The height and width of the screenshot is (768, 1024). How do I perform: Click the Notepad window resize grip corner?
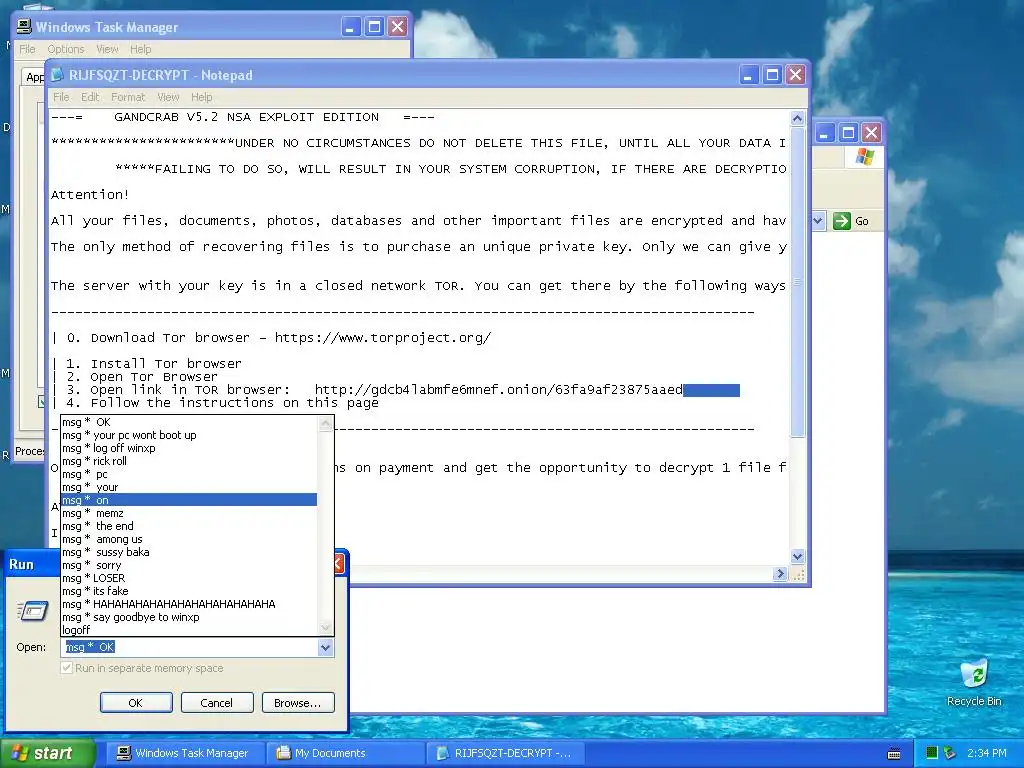click(797, 574)
